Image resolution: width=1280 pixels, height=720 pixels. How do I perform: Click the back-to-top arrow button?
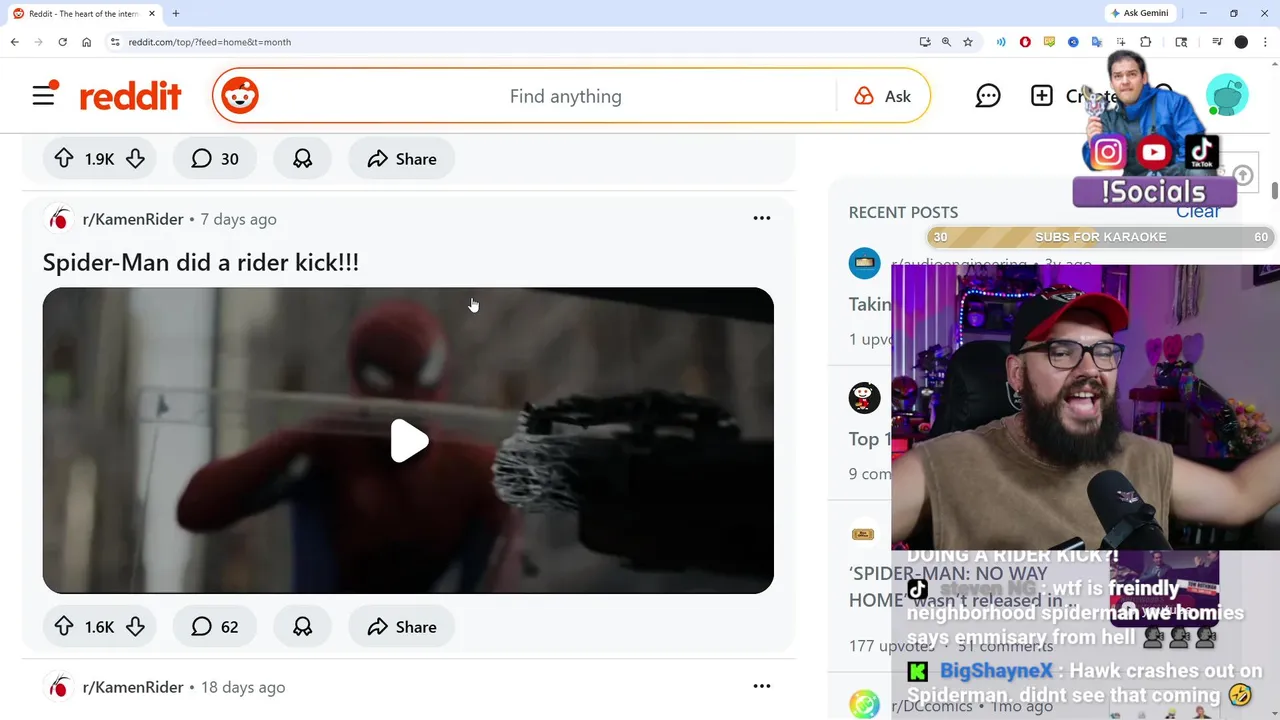1243,176
